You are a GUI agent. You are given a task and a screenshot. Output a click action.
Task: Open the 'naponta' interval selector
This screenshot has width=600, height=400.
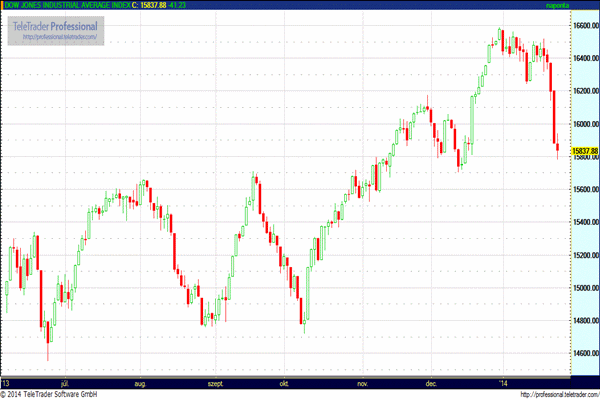click(x=557, y=5)
